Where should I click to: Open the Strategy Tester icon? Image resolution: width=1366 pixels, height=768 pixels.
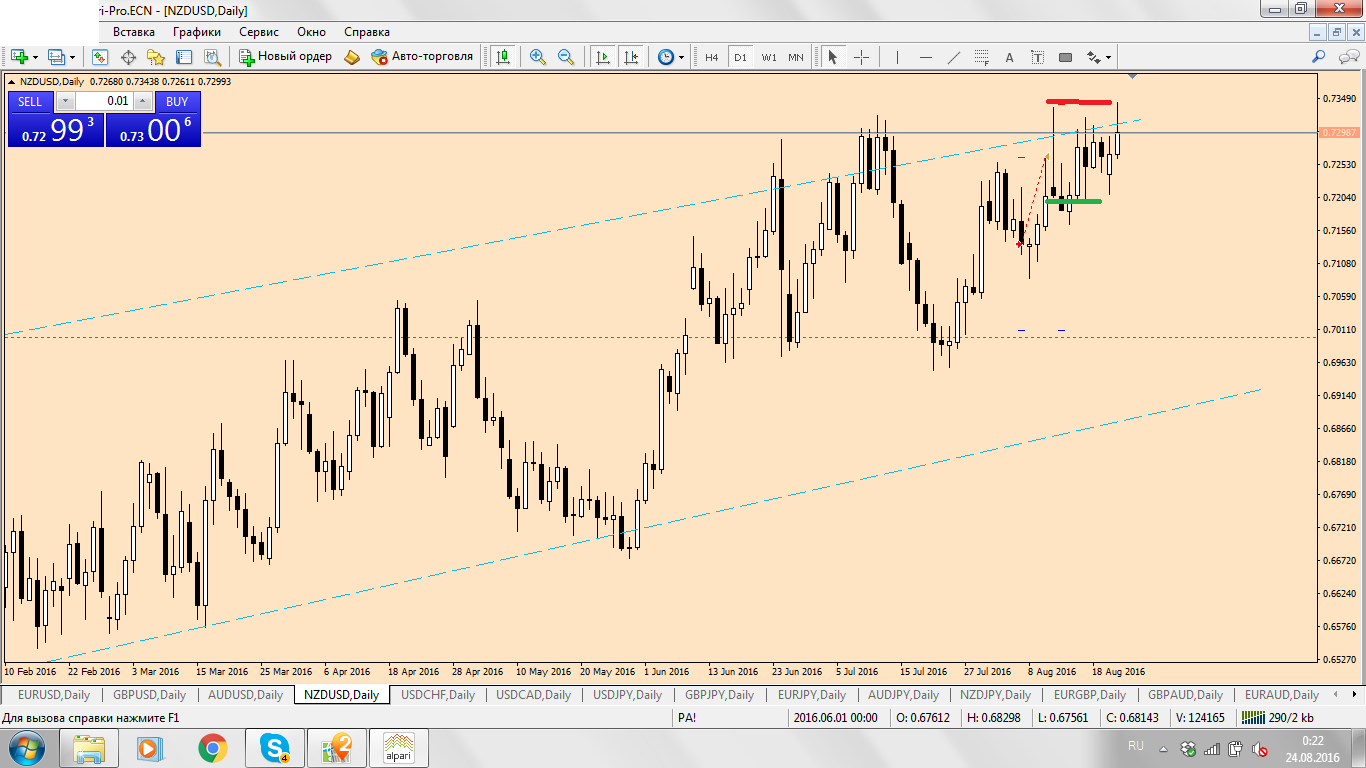click(212, 57)
